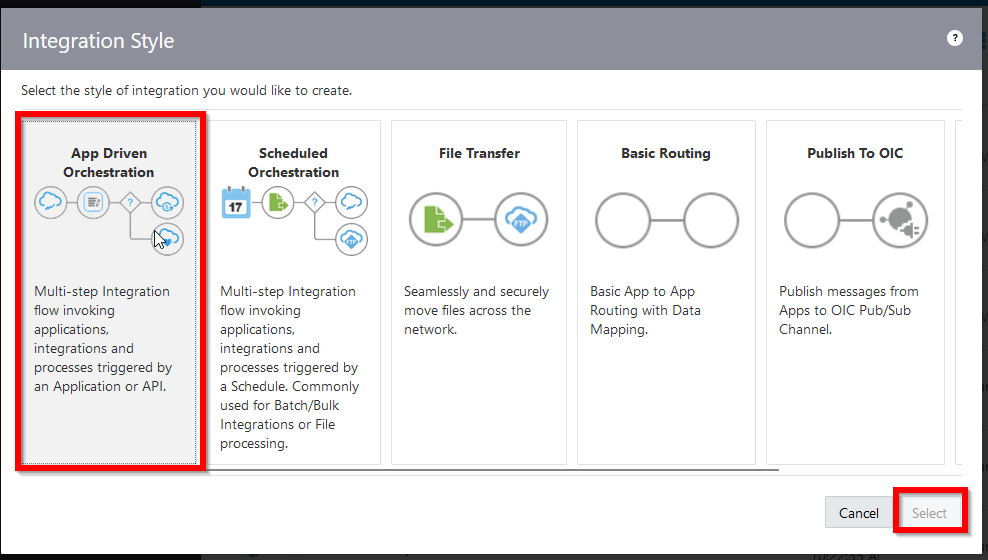
Task: Click 'Seamlessly and securely move files' description
Action: click(476, 310)
